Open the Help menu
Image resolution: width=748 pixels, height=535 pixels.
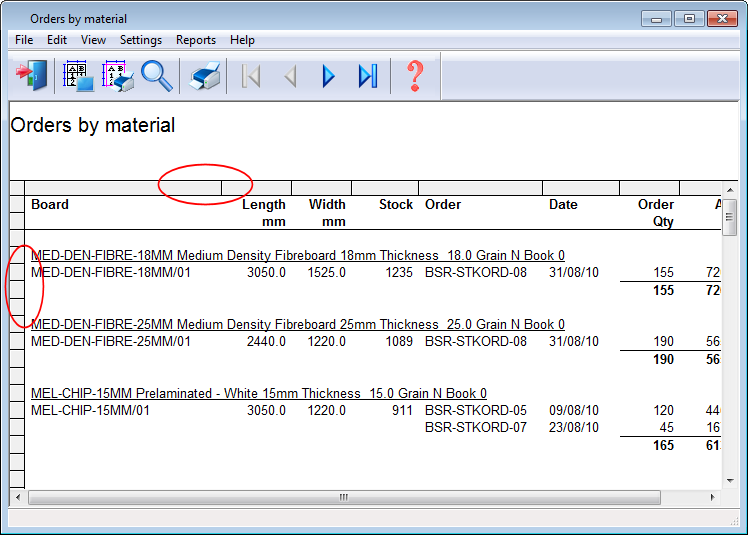242,40
